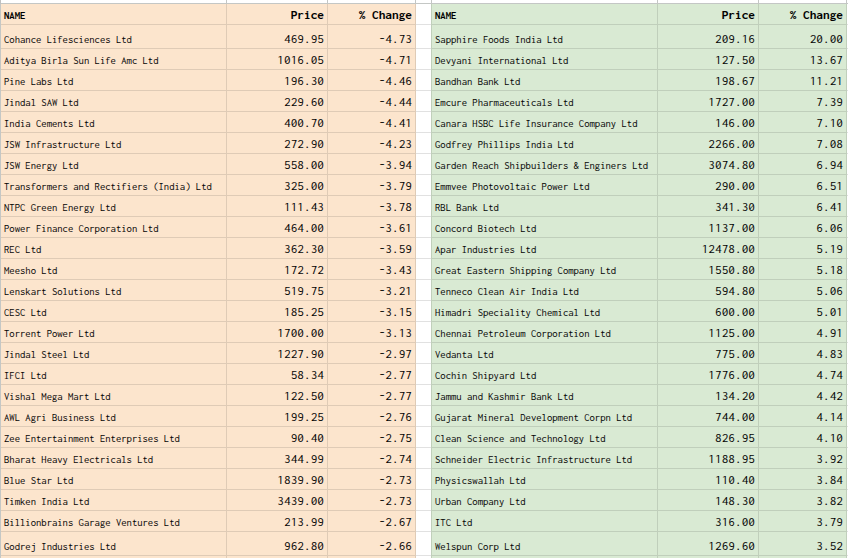Select Garden Reach Shipbuilders & Enginers Ltd
The image size is (848, 558).
tap(541, 166)
